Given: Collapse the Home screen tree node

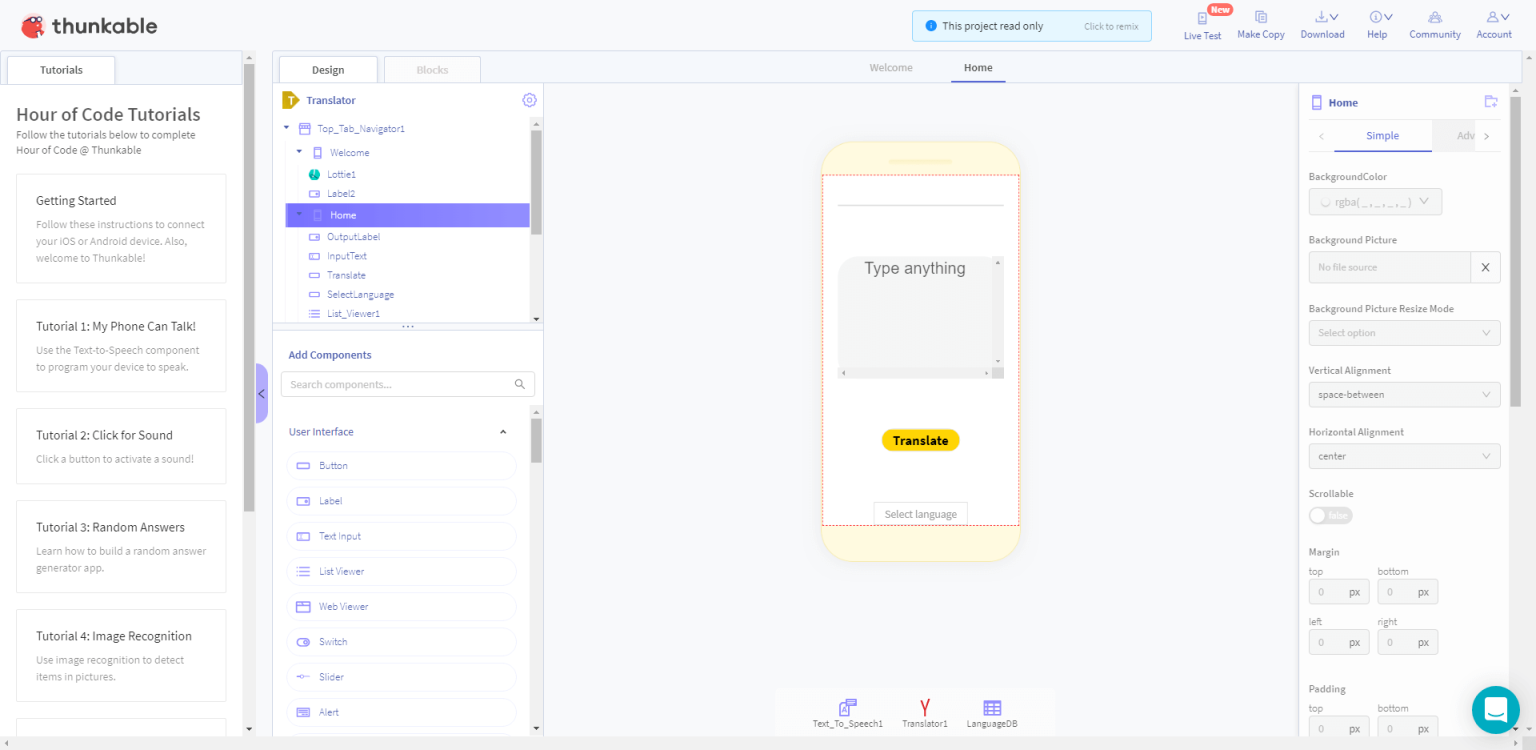Looking at the screenshot, I should click(x=298, y=214).
